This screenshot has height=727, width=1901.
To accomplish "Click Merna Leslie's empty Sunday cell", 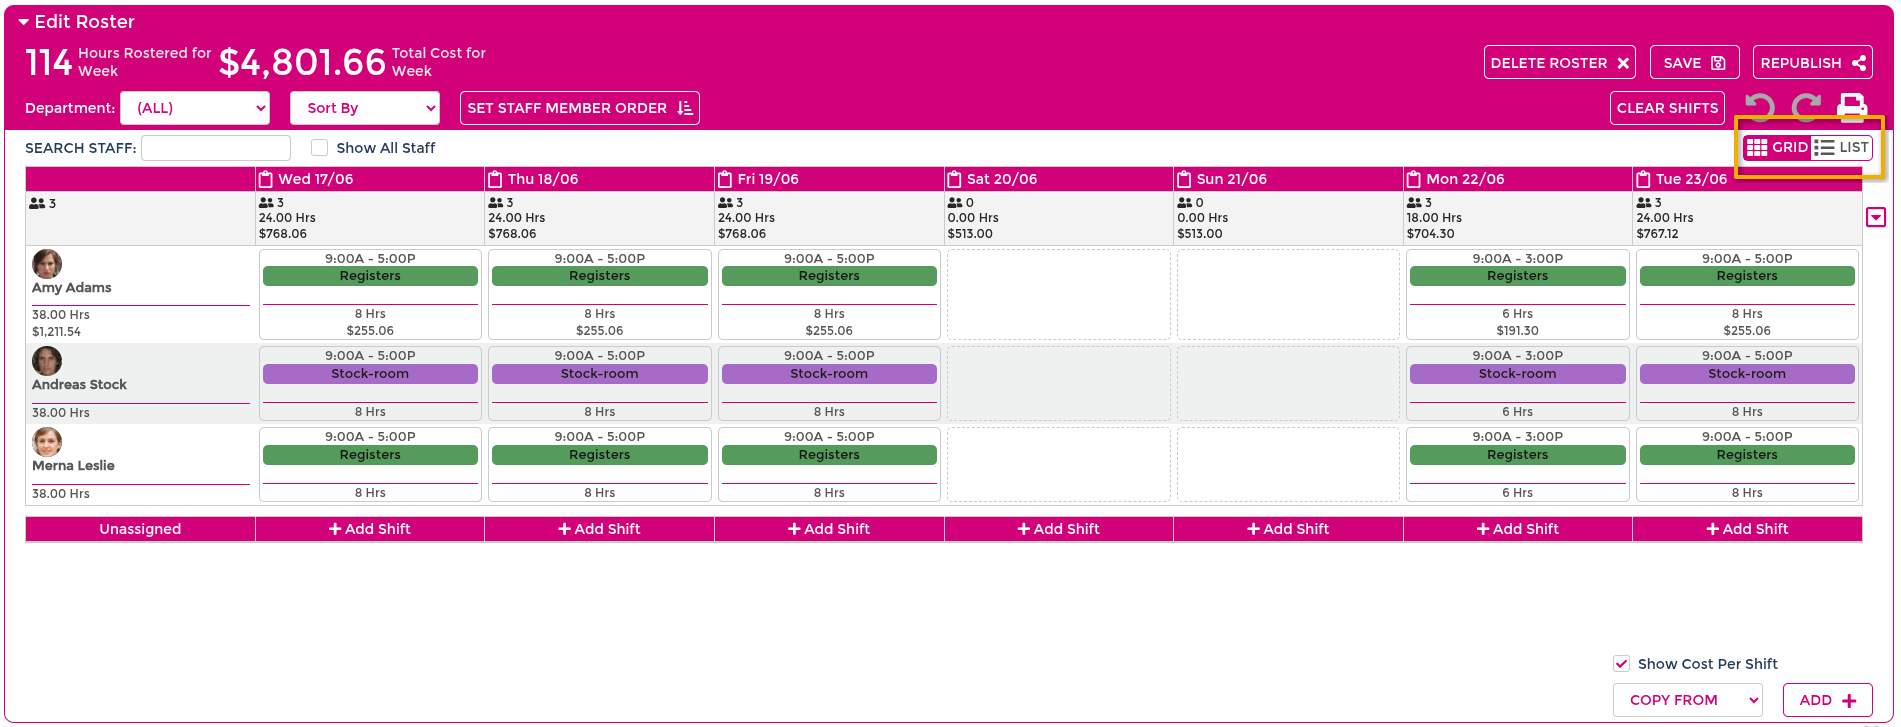I will click(x=1288, y=464).
